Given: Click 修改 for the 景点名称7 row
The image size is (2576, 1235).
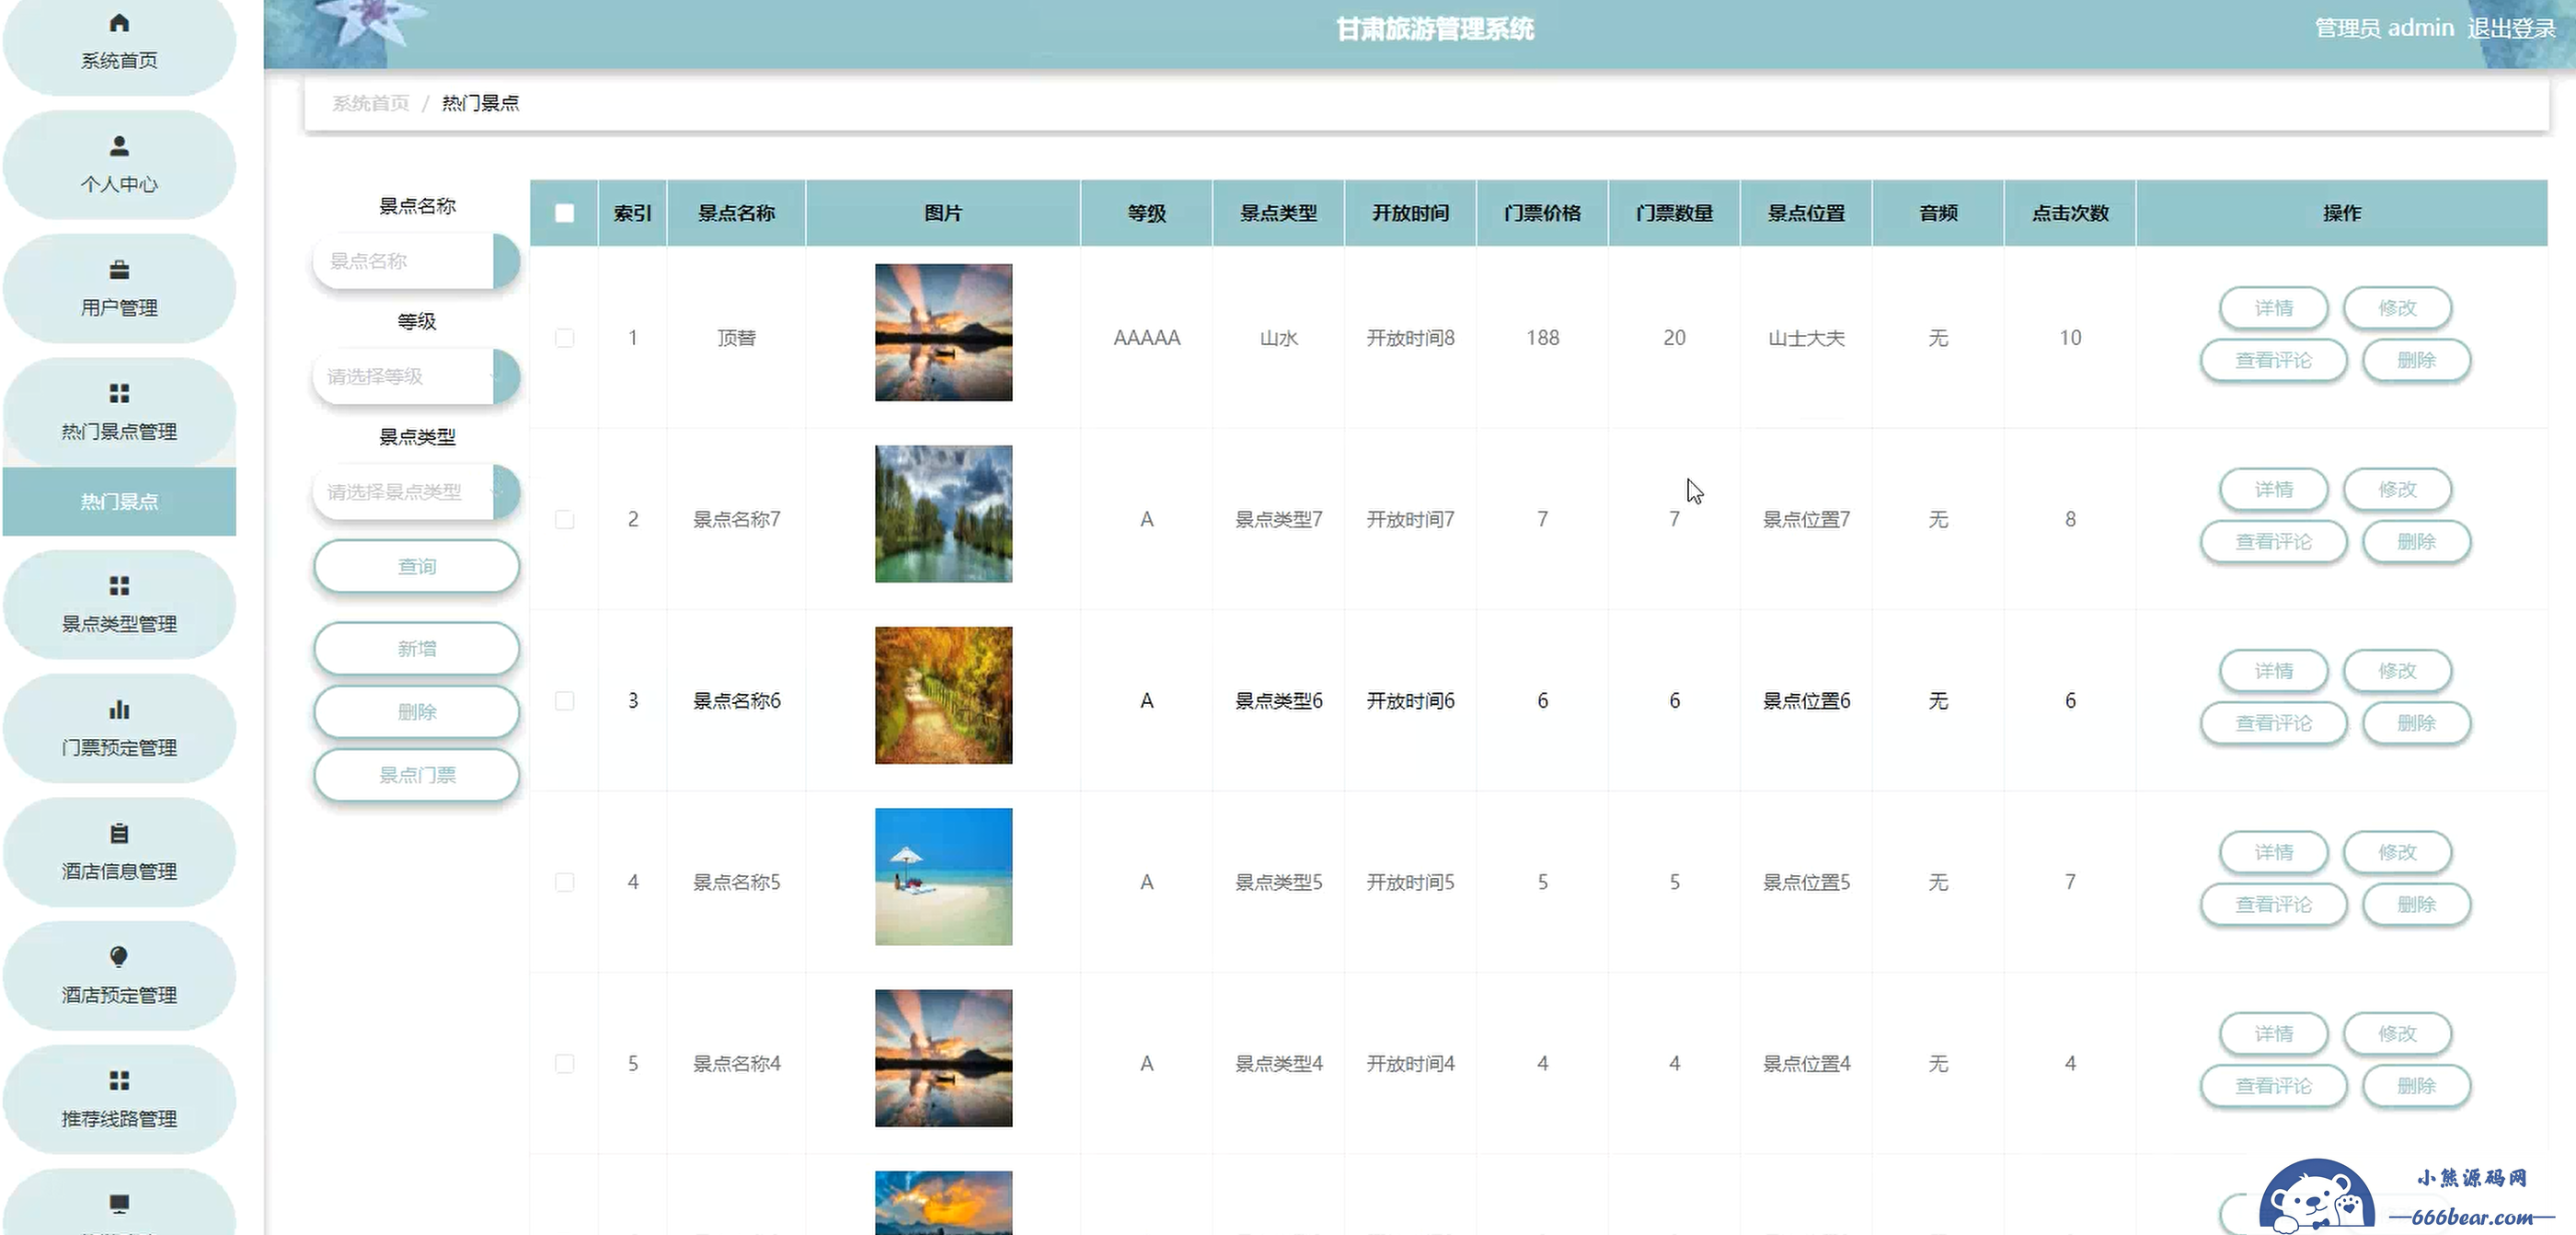Looking at the screenshot, I should [2397, 489].
